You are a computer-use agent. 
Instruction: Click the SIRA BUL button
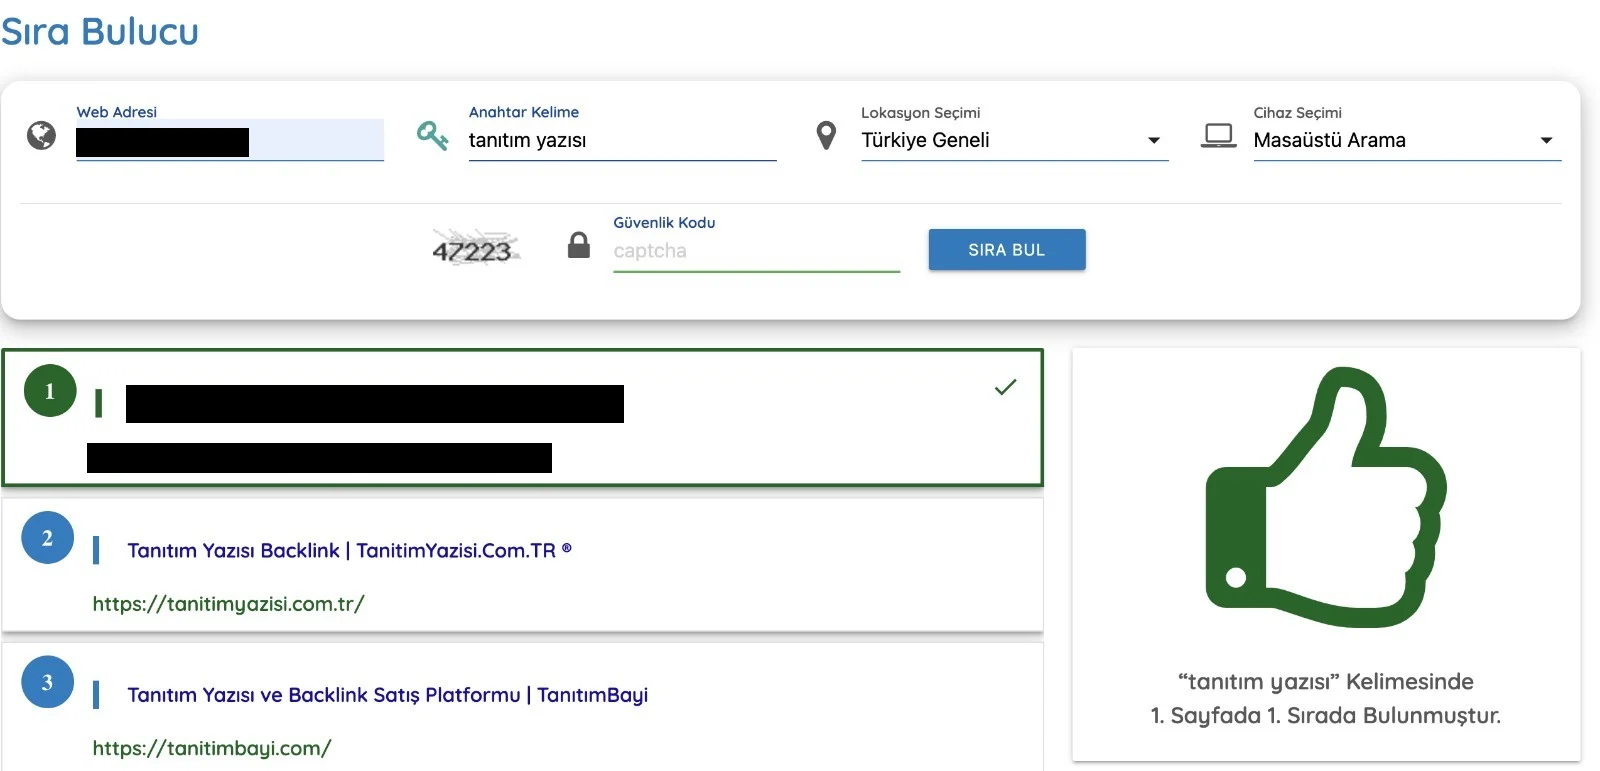[x=1007, y=250]
